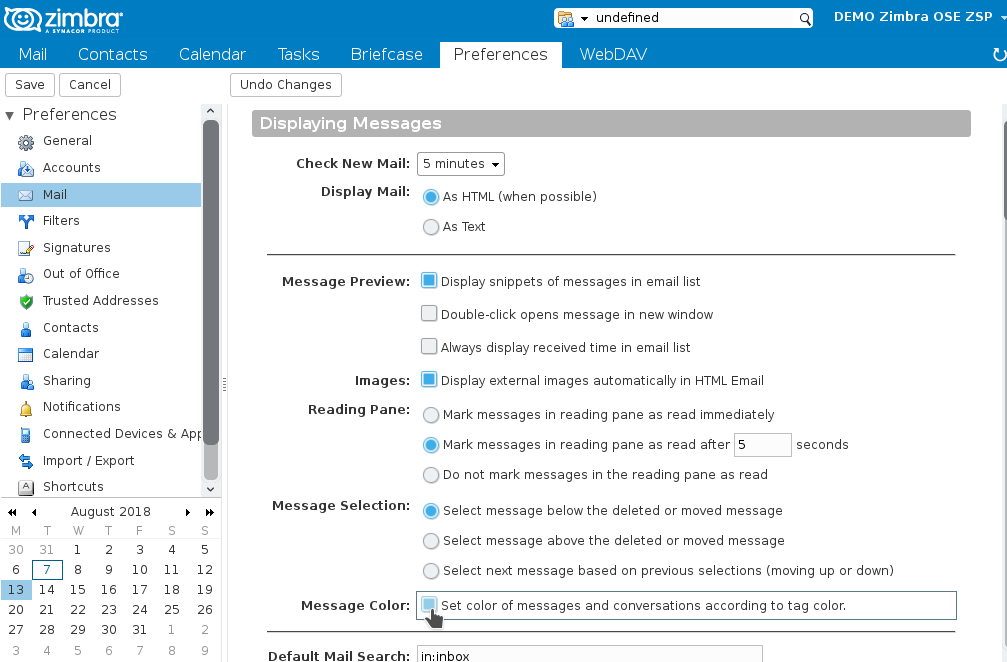This screenshot has height=662, width=1007.
Task: Click the Trusted Addresses shield icon
Action: point(26,301)
